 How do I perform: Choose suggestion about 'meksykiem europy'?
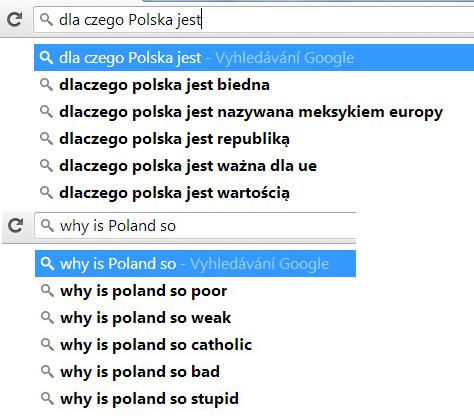coord(254,112)
